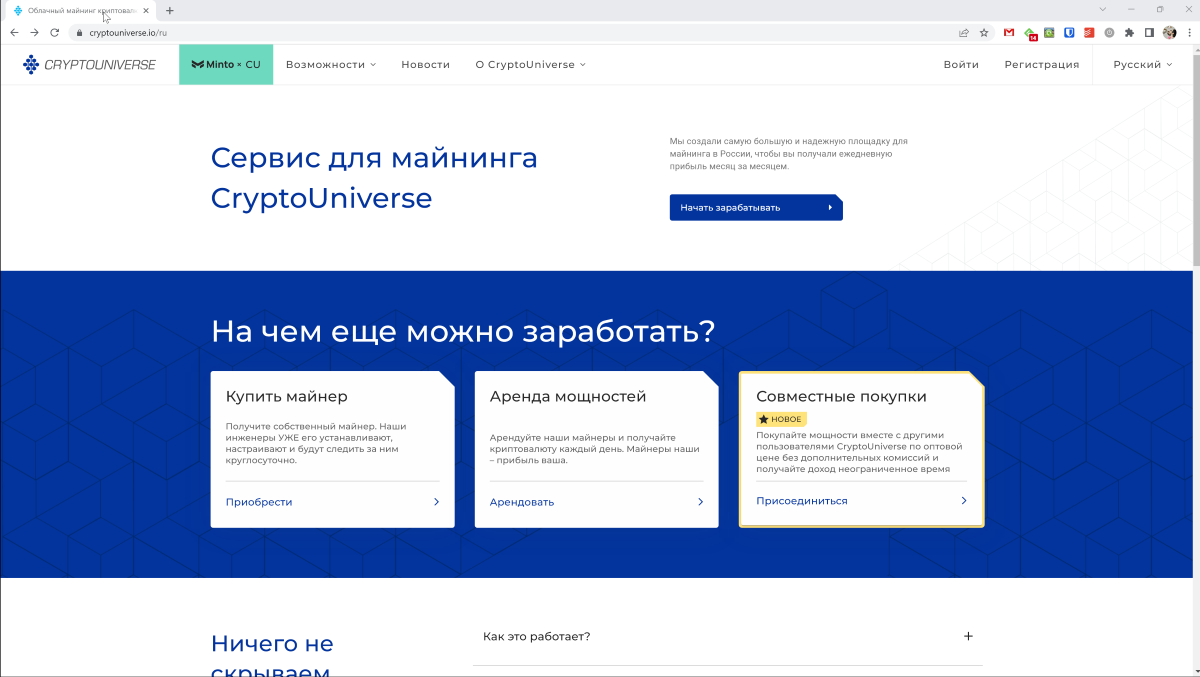The width and height of the screenshot is (1200, 677).
Task: Open the Chrome profile avatar
Action: pyautogui.click(x=1169, y=32)
